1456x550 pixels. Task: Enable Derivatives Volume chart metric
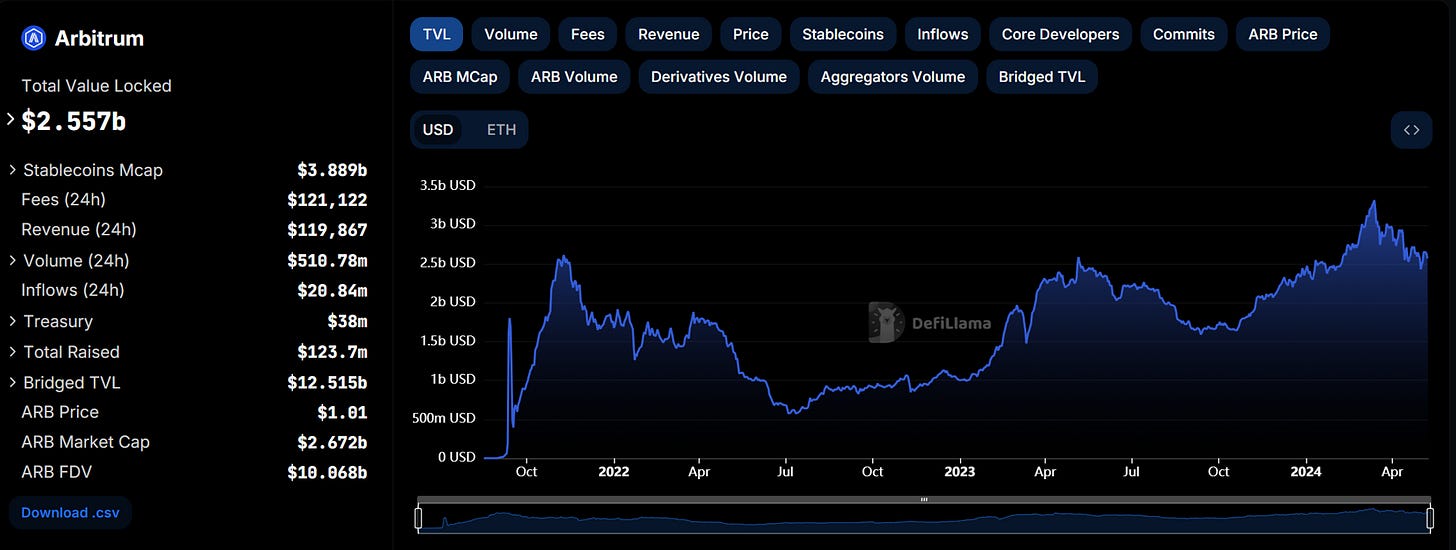[719, 77]
